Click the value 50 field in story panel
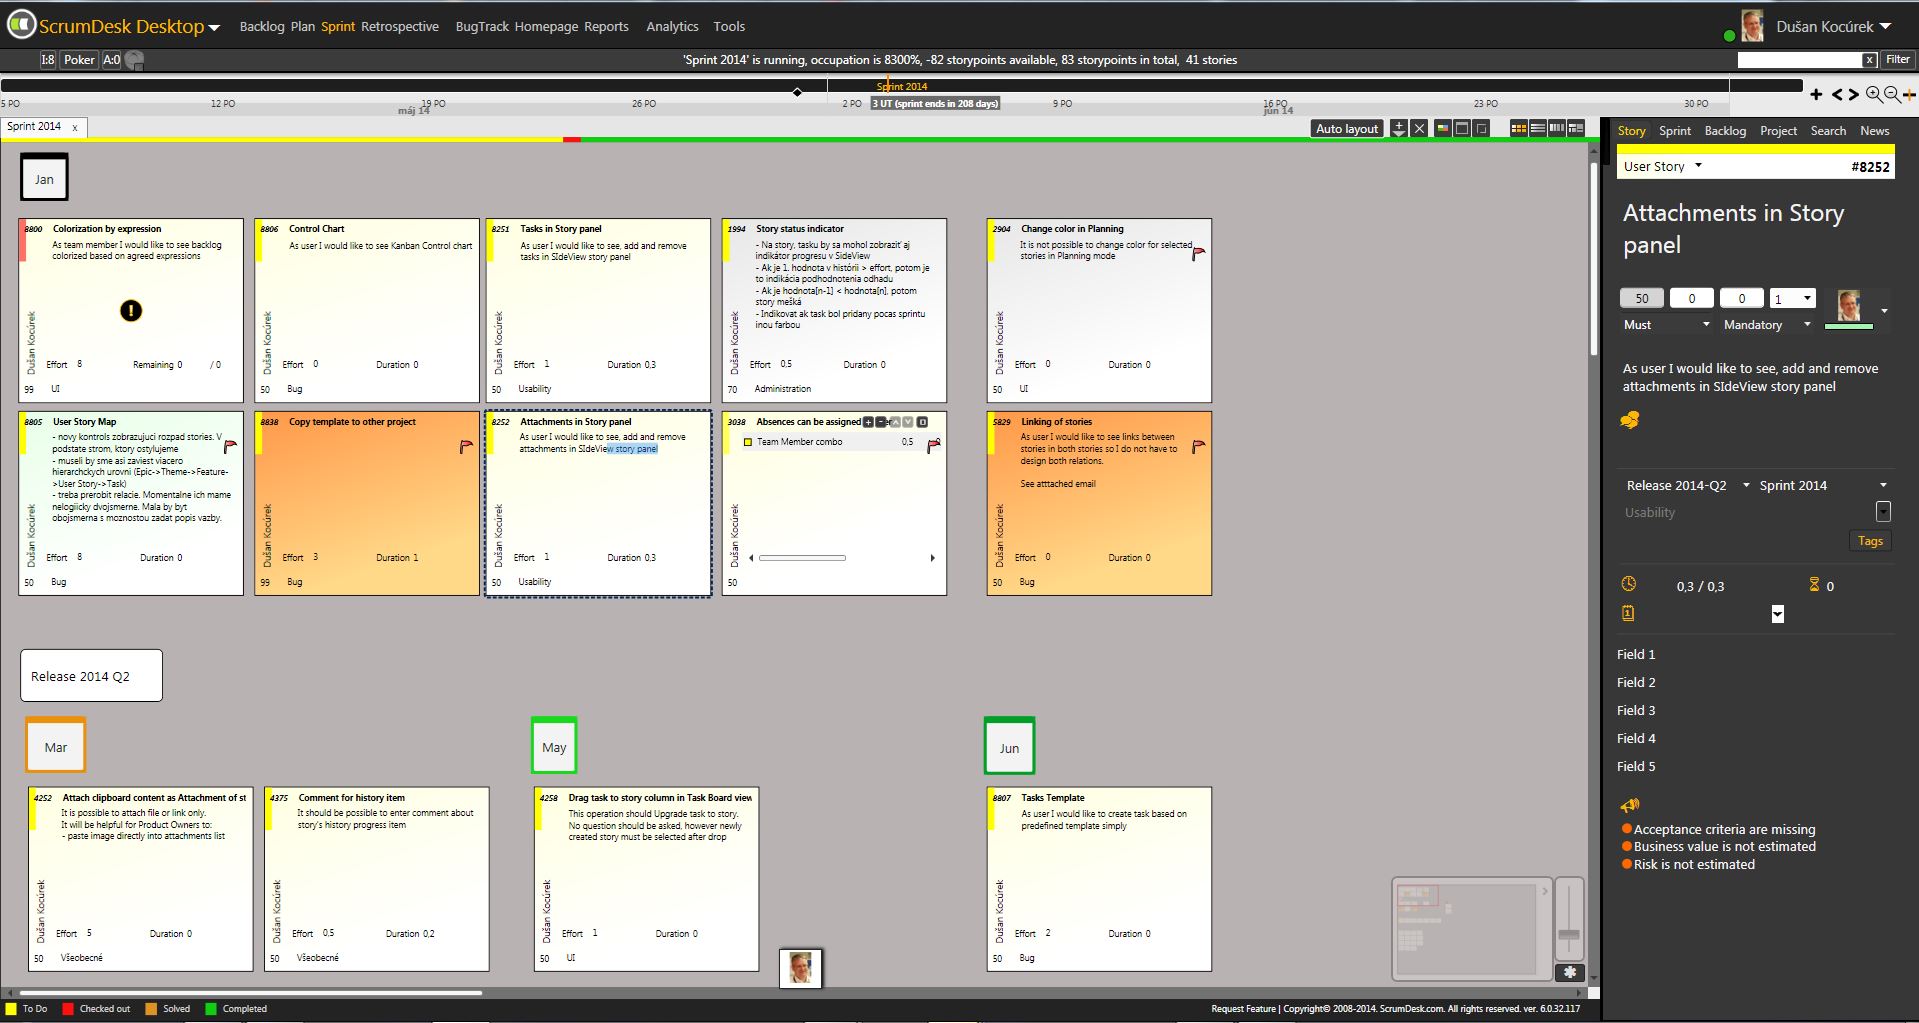The image size is (1919, 1023). tap(1642, 298)
